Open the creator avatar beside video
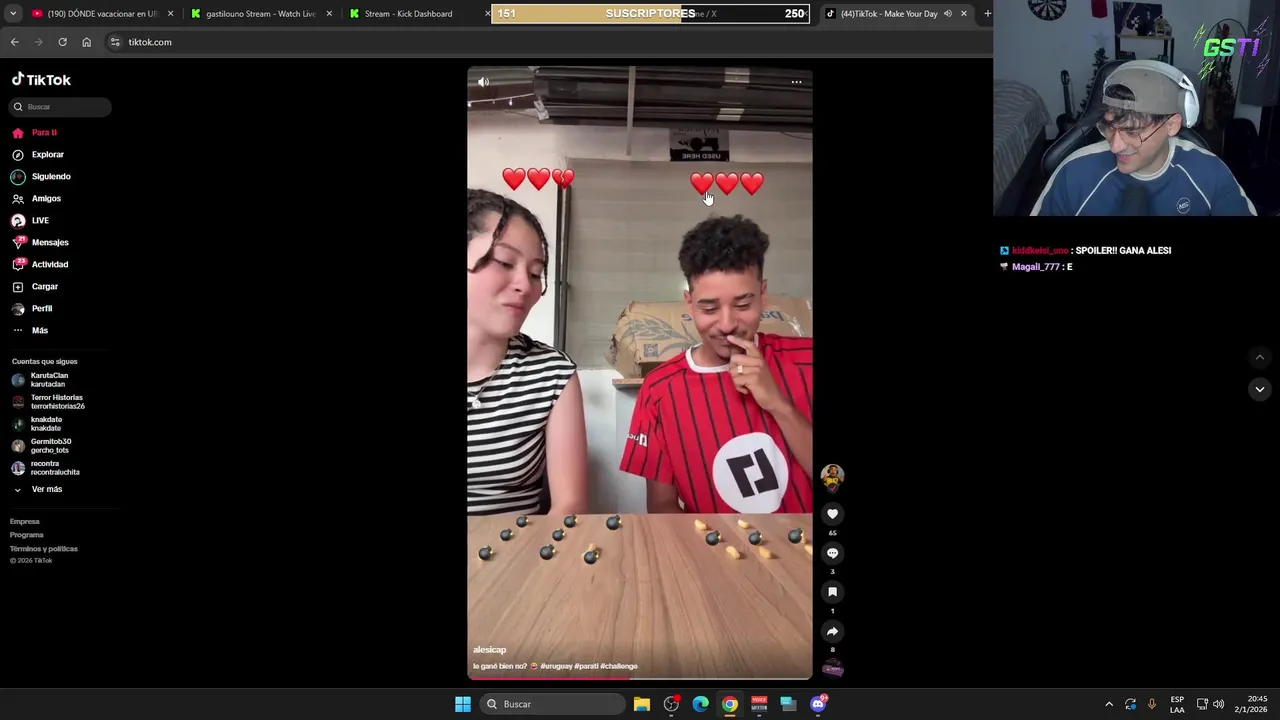This screenshot has height=720, width=1280. pyautogui.click(x=832, y=477)
